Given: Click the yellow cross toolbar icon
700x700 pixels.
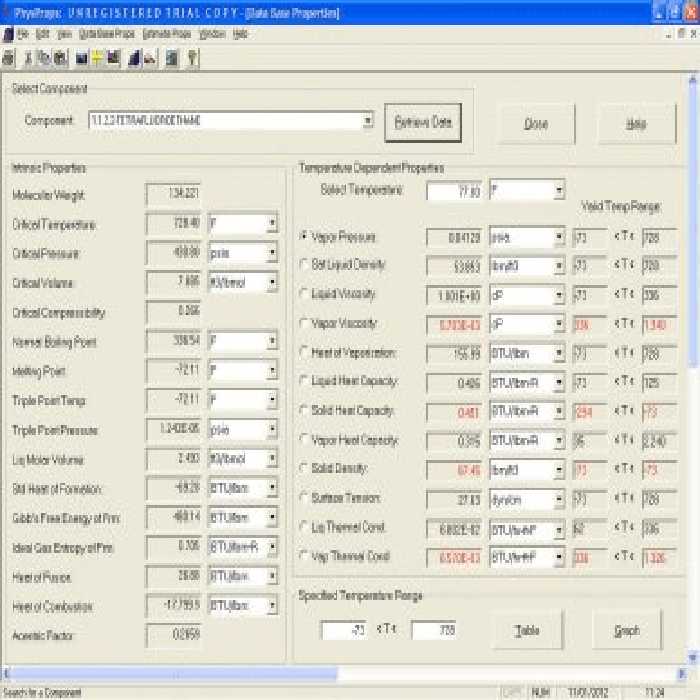Looking at the screenshot, I should pos(97,58).
